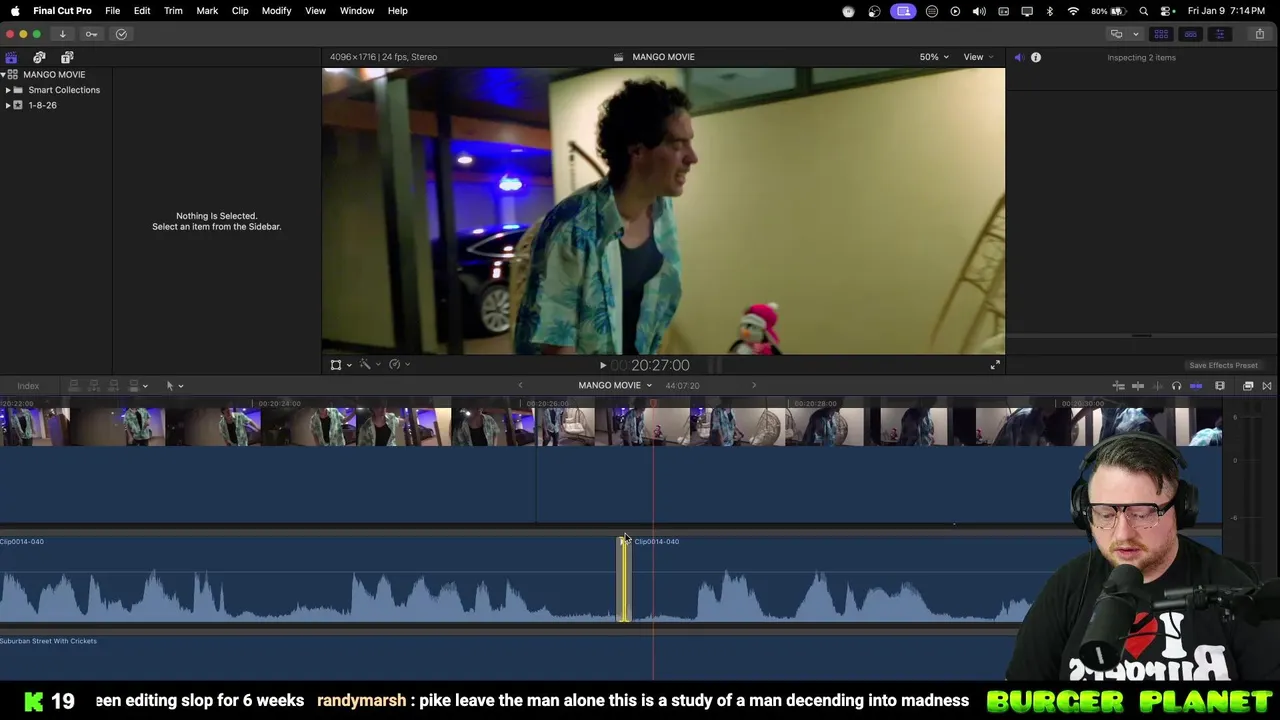Toggle solo headphone button
The width and height of the screenshot is (1280, 720).
pyautogui.click(x=1177, y=385)
